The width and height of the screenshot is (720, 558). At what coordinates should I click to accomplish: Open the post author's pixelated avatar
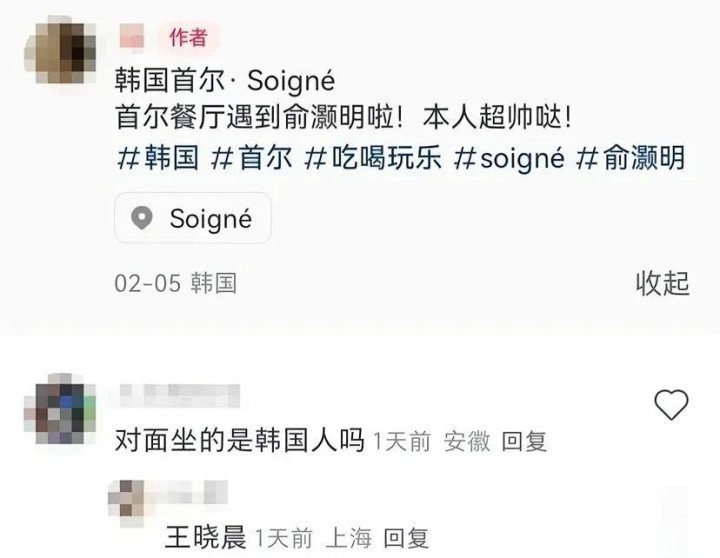[60, 49]
